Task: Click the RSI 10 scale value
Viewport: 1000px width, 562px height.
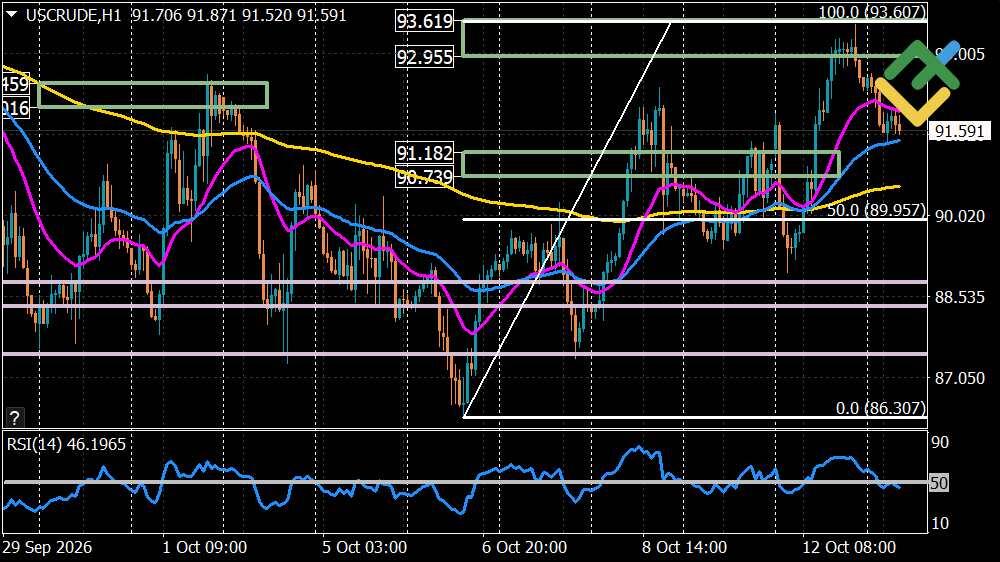Action: [x=940, y=523]
